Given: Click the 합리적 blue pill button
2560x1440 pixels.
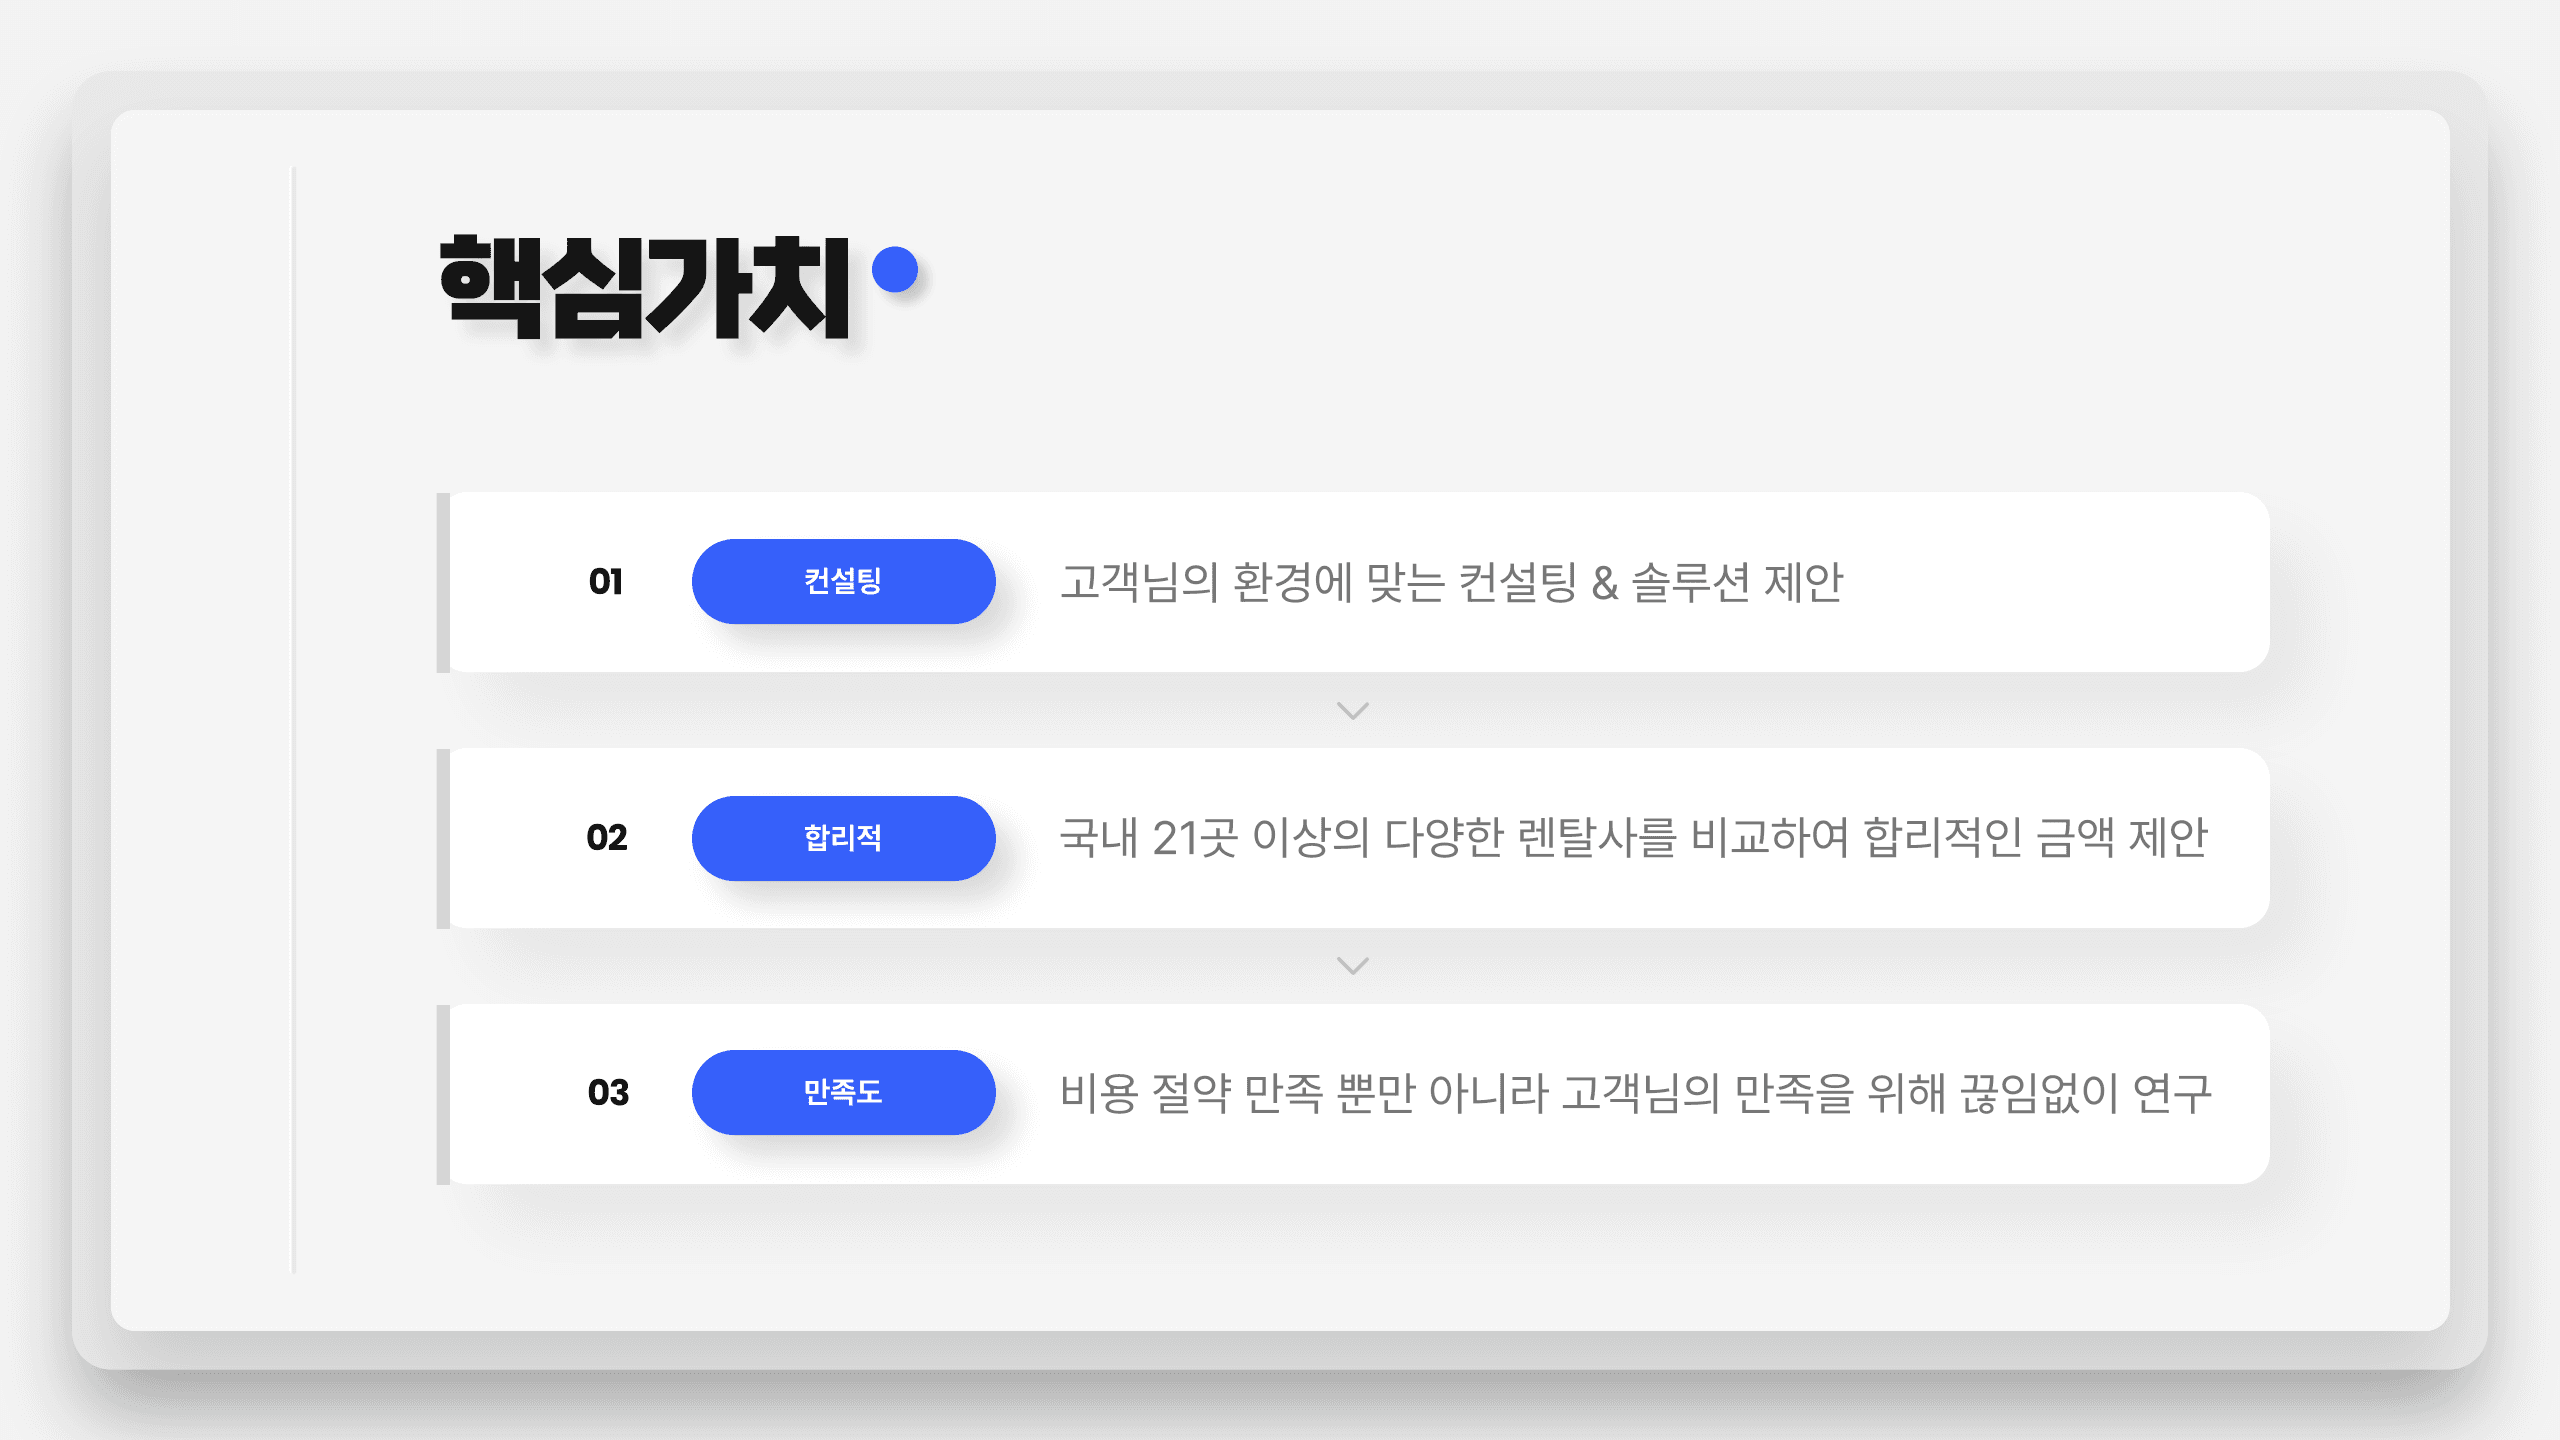Looking at the screenshot, I should (x=843, y=838).
